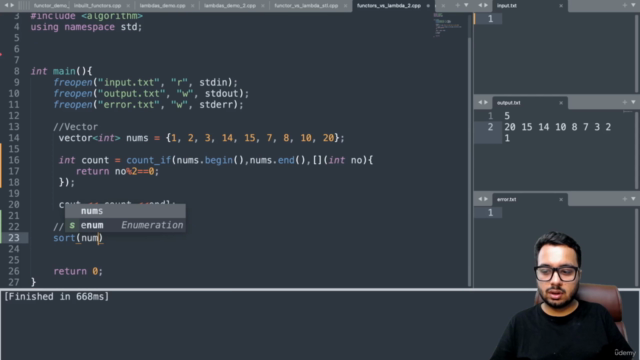Go to next tab in output.txt pane
Viewport: 640px width, 360px height.
(486, 102)
